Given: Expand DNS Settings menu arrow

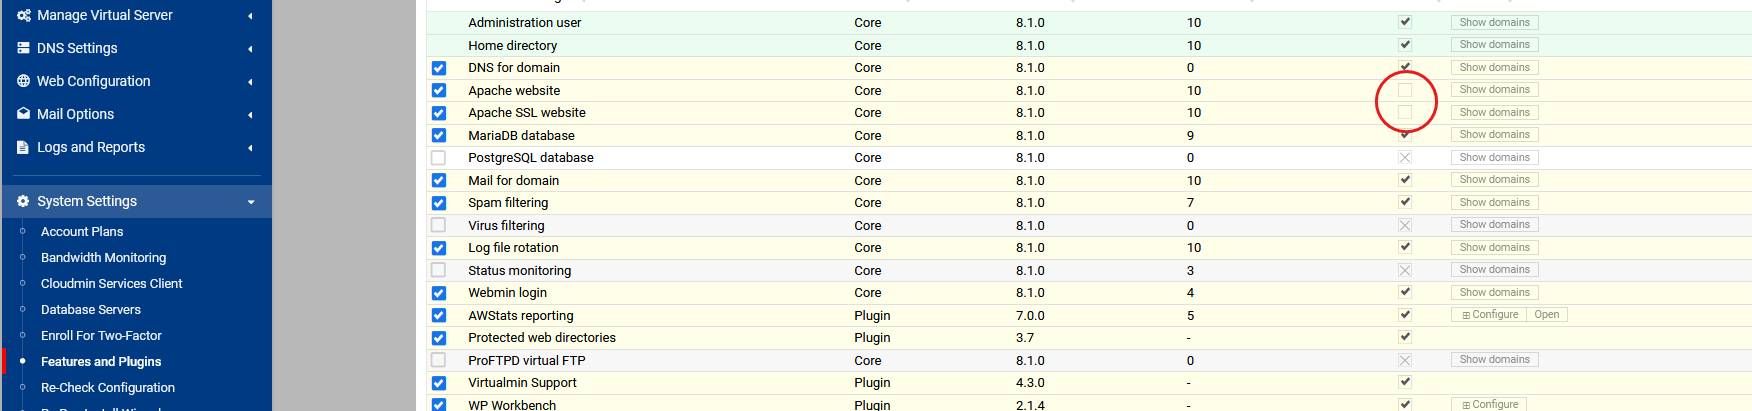Looking at the screenshot, I should (250, 49).
